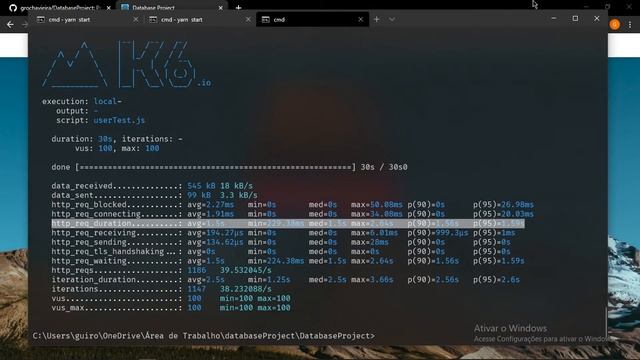Click terminal icon on first yarn start tab
Screen dimensions: 640x360
(x=41, y=20)
